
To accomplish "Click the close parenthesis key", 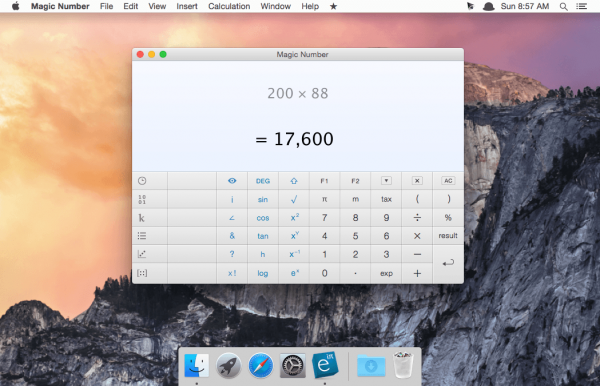I will pos(448,199).
